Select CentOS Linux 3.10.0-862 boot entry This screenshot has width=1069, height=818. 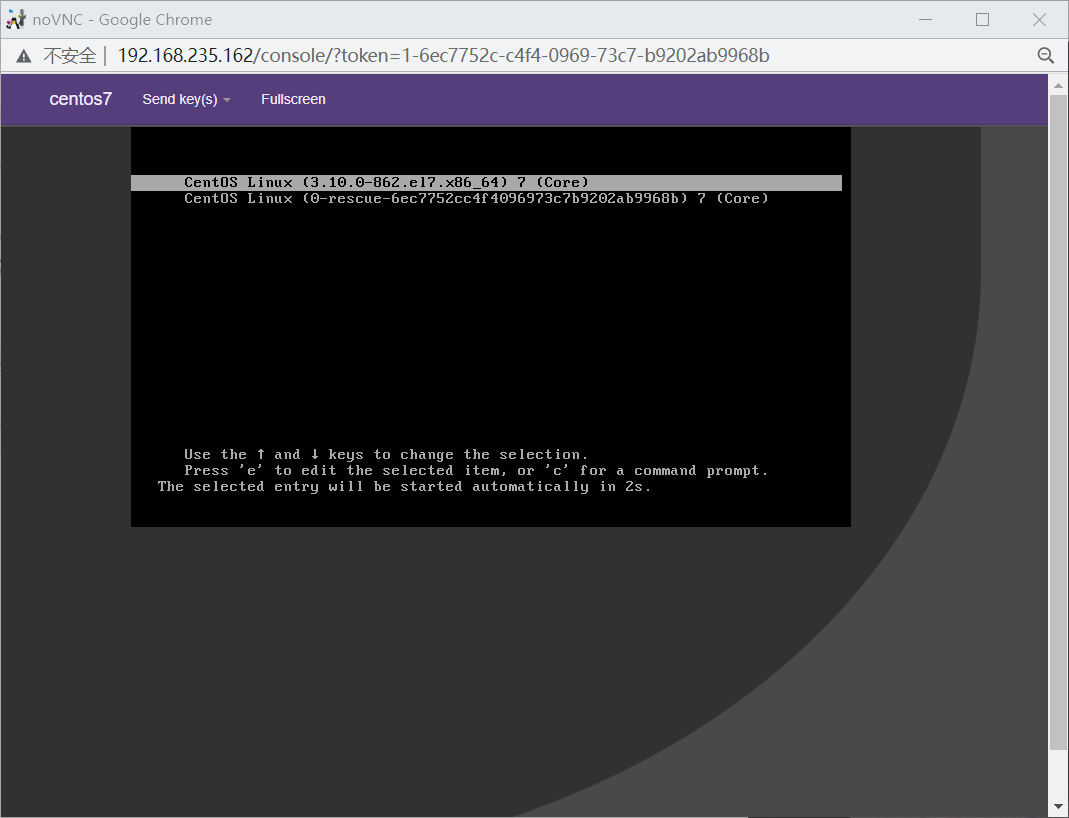(486, 183)
